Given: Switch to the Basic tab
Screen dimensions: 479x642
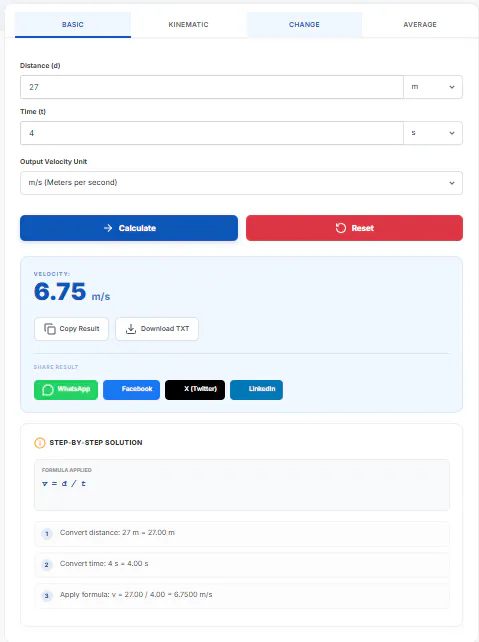Looking at the screenshot, I should (73, 25).
